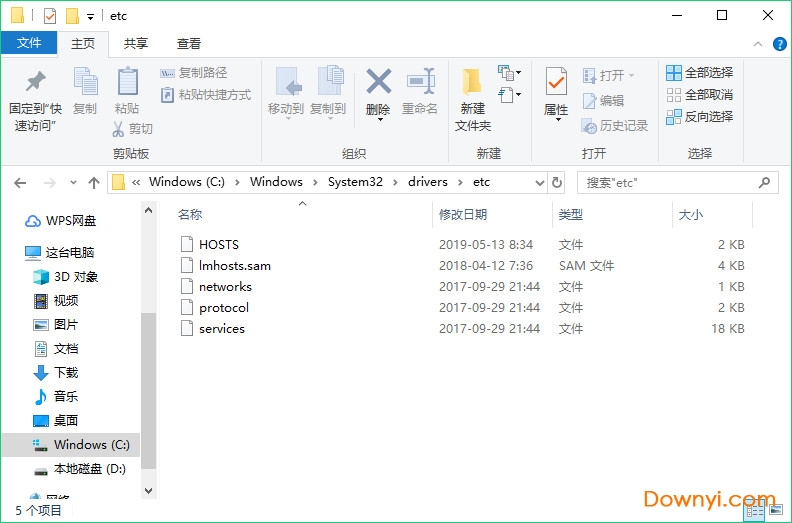Open Videos (视频) in the sidebar

pyautogui.click(x=56, y=301)
